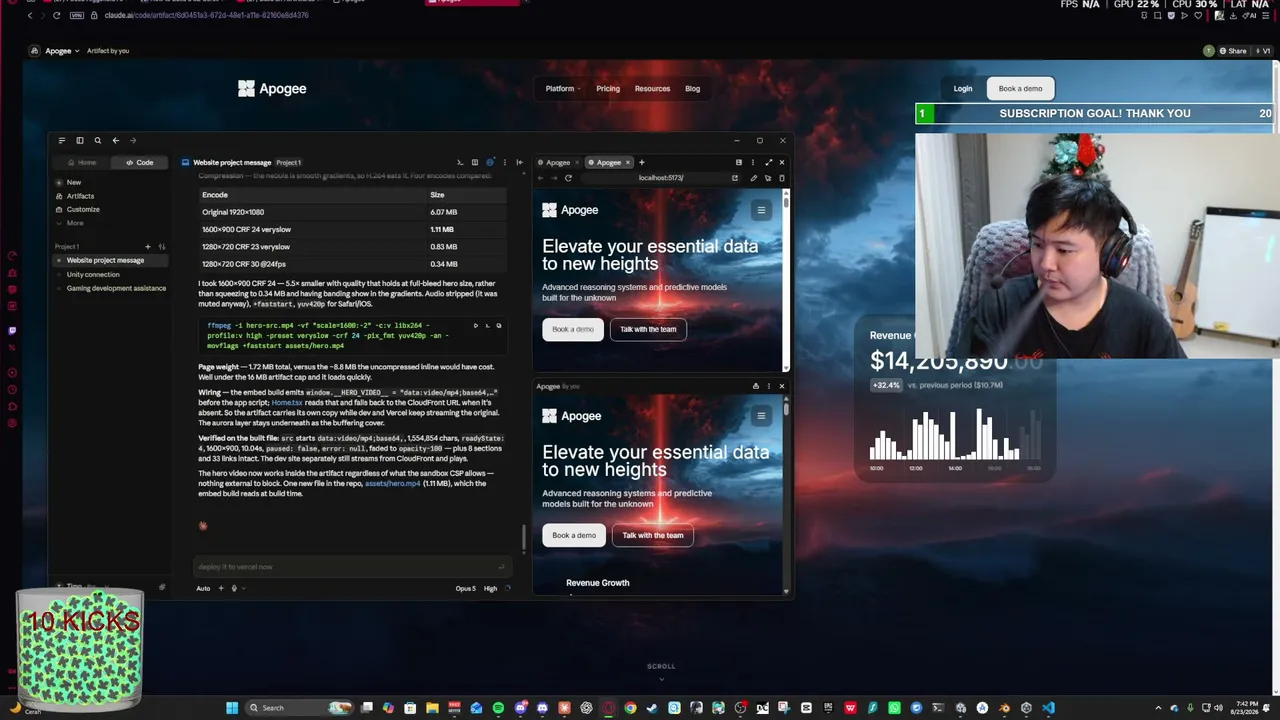The width and height of the screenshot is (1280, 720).
Task: Click Login on the background Apogee site
Action: [963, 89]
